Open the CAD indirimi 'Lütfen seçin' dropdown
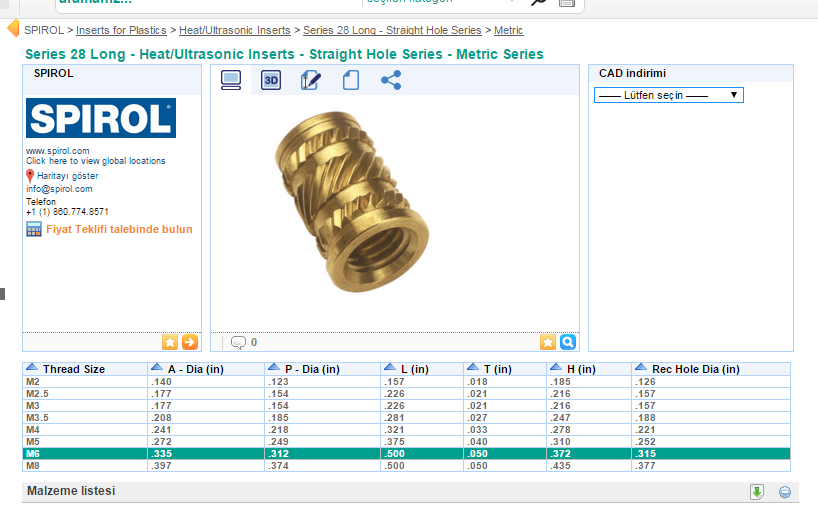The image size is (818, 505). [668, 95]
